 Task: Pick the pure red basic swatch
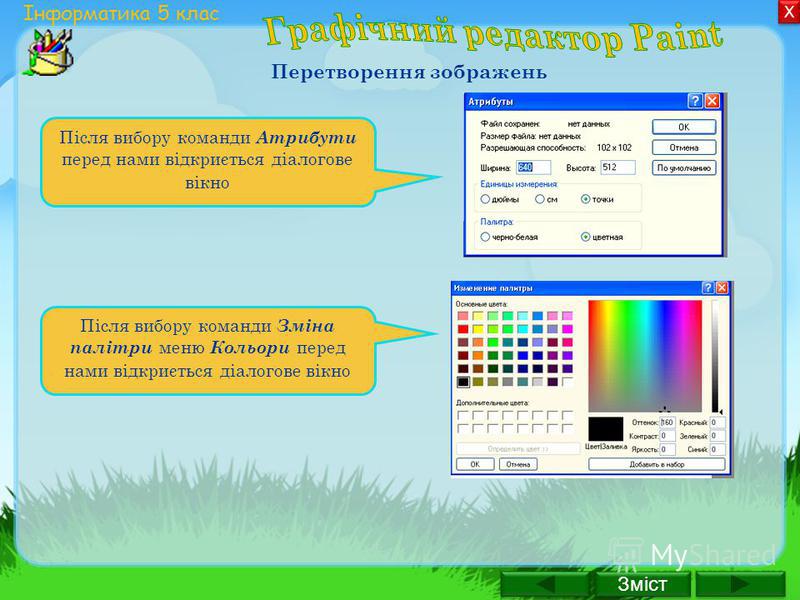pyautogui.click(x=463, y=329)
